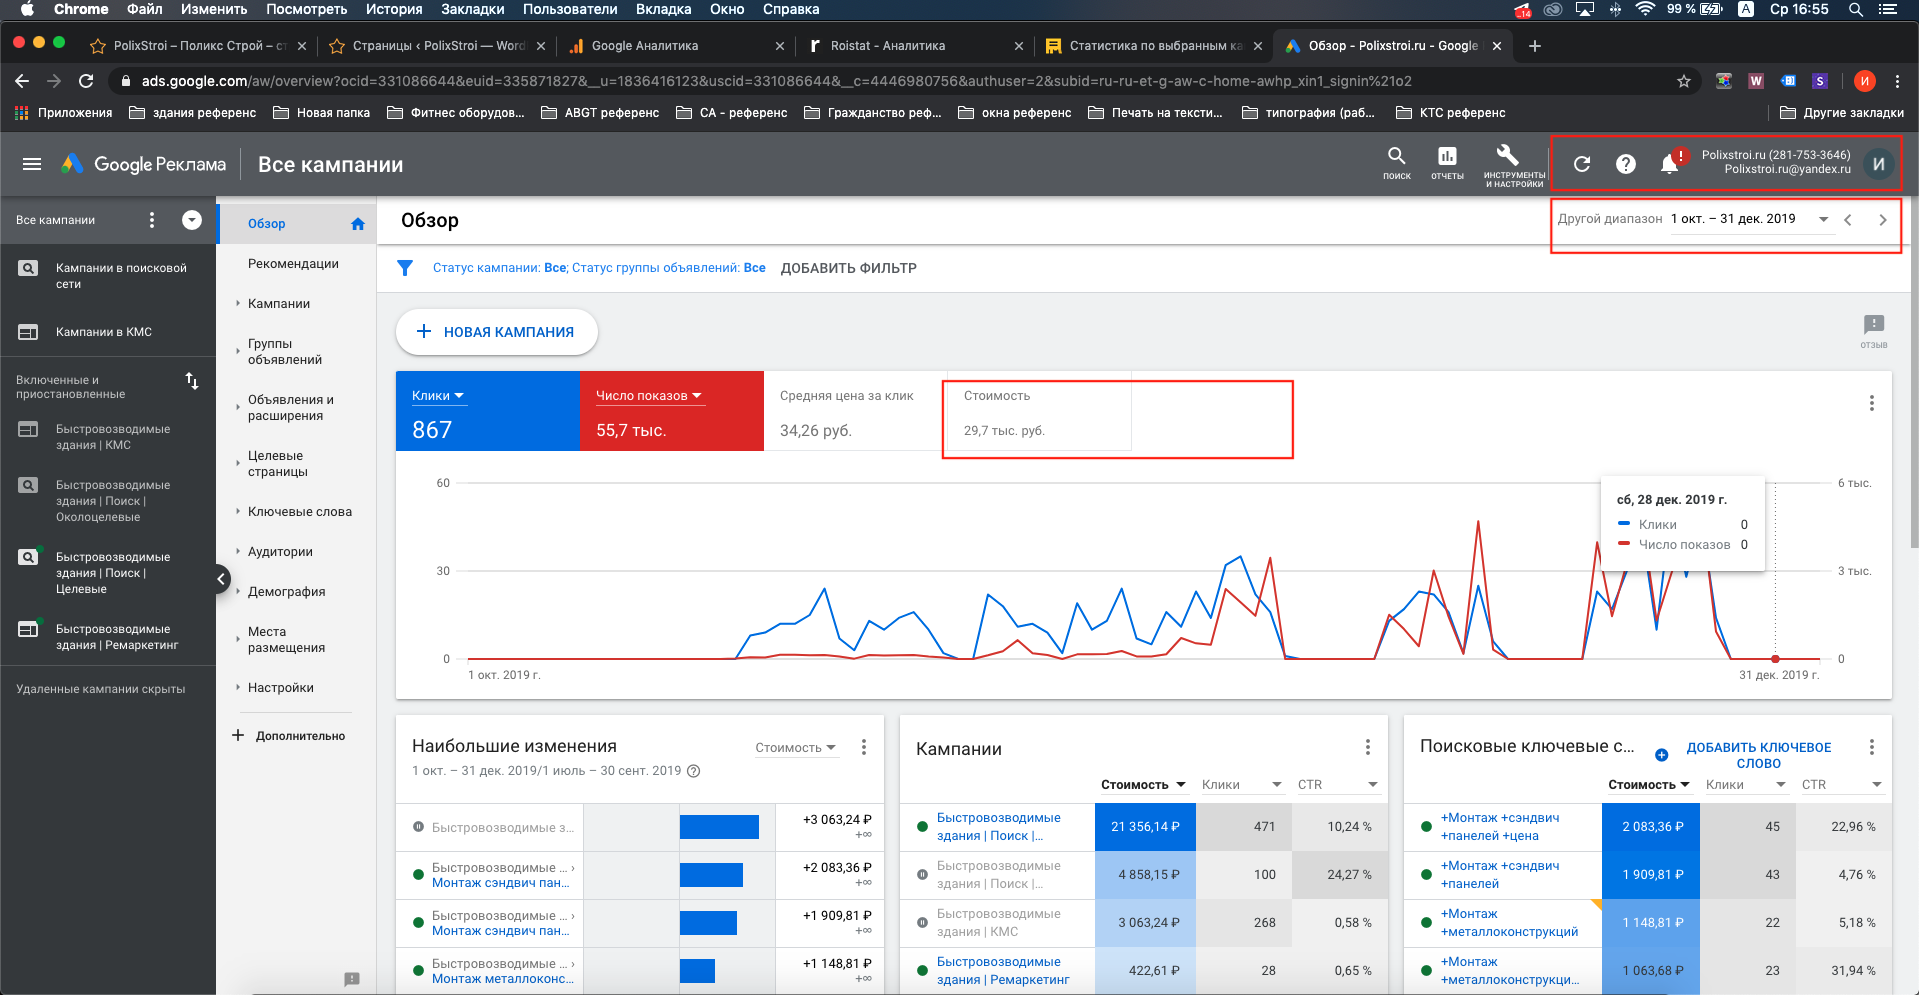Open the search tool (Поиск)

tap(1396, 163)
